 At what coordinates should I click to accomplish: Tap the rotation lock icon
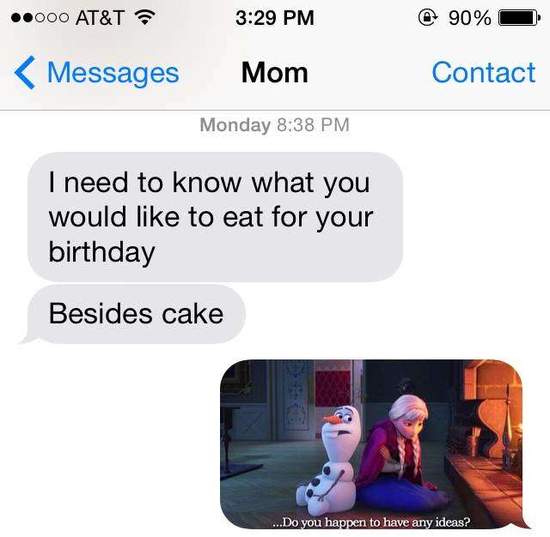coord(427,17)
